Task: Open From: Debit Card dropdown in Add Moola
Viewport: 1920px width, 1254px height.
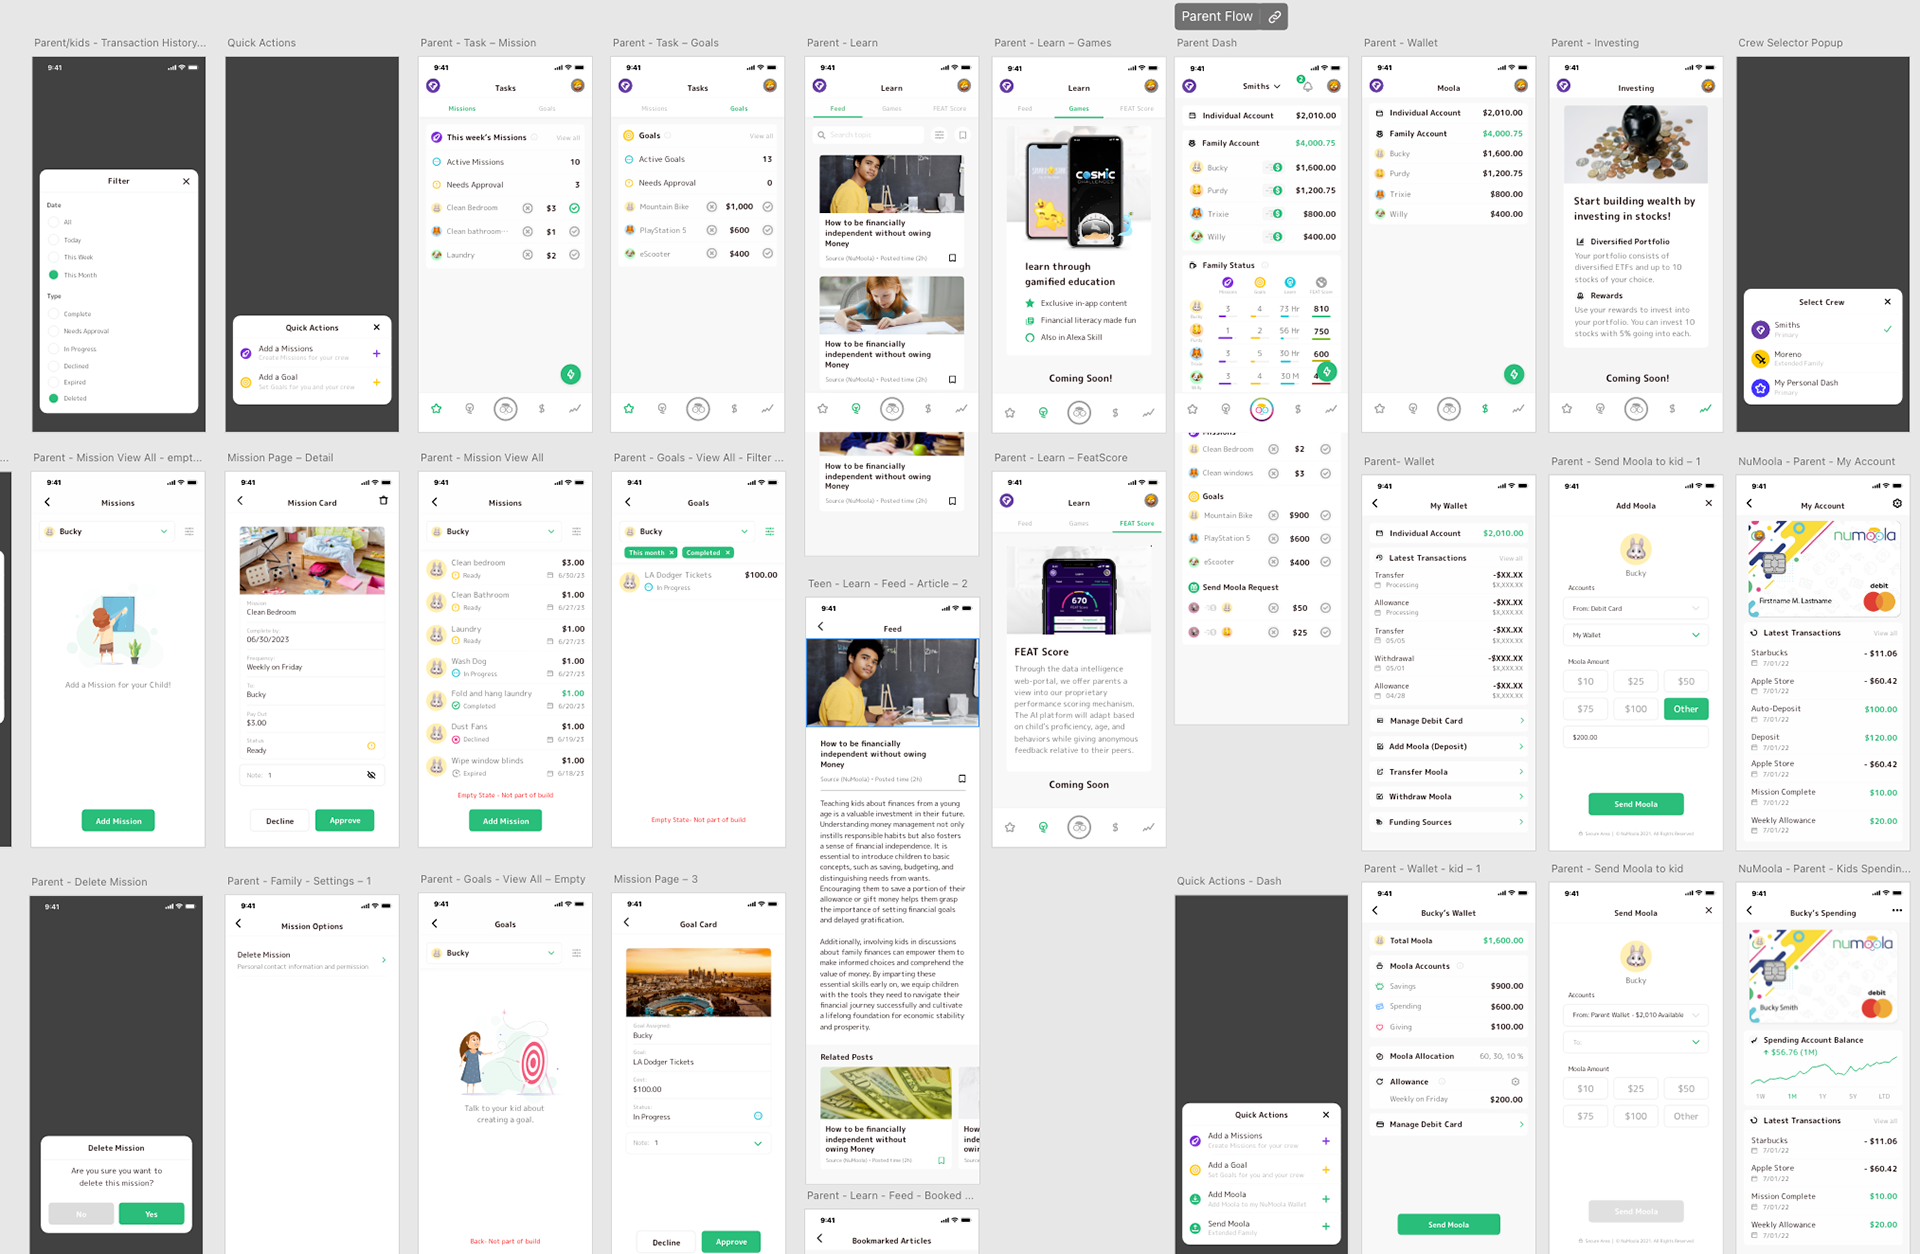Action: pyautogui.click(x=1635, y=608)
